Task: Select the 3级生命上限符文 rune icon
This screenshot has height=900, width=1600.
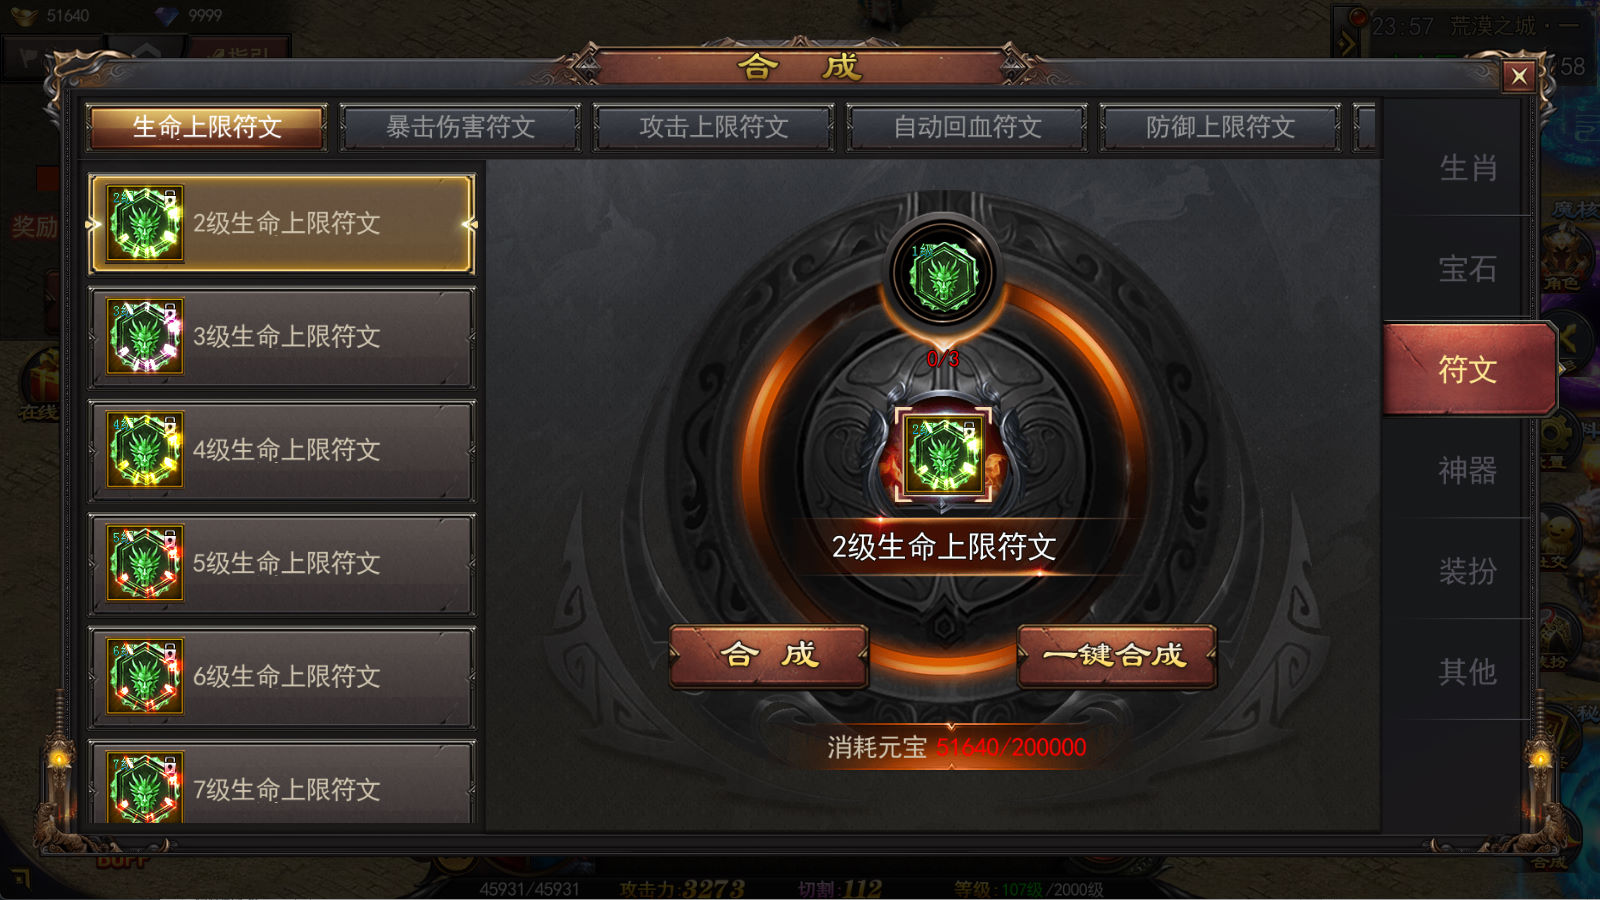Action: [145, 337]
